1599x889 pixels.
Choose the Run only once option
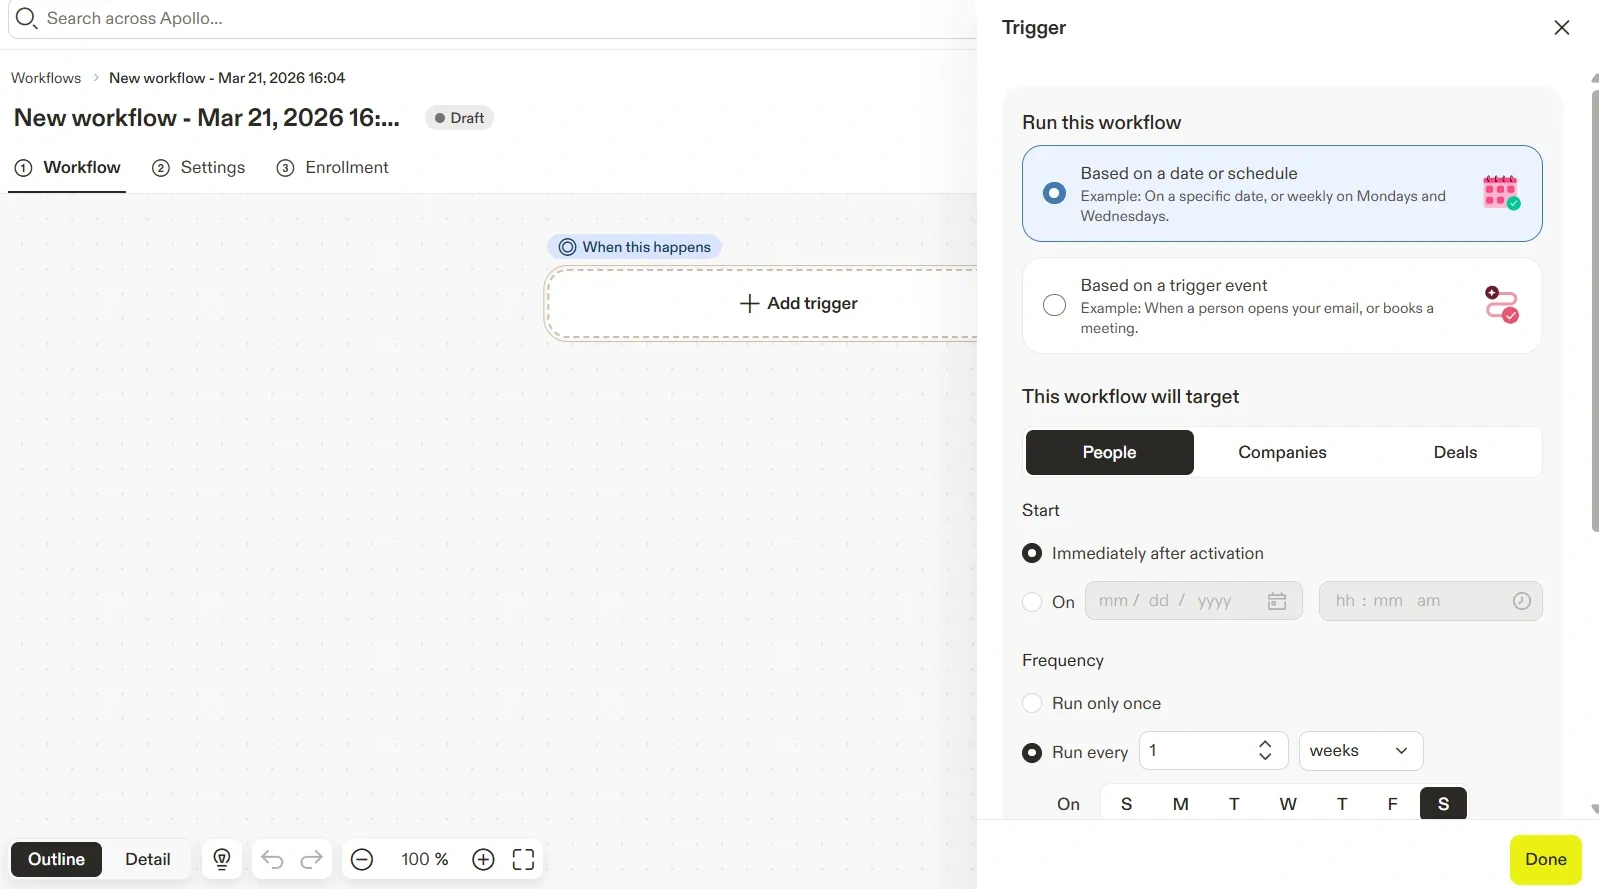click(x=1032, y=703)
